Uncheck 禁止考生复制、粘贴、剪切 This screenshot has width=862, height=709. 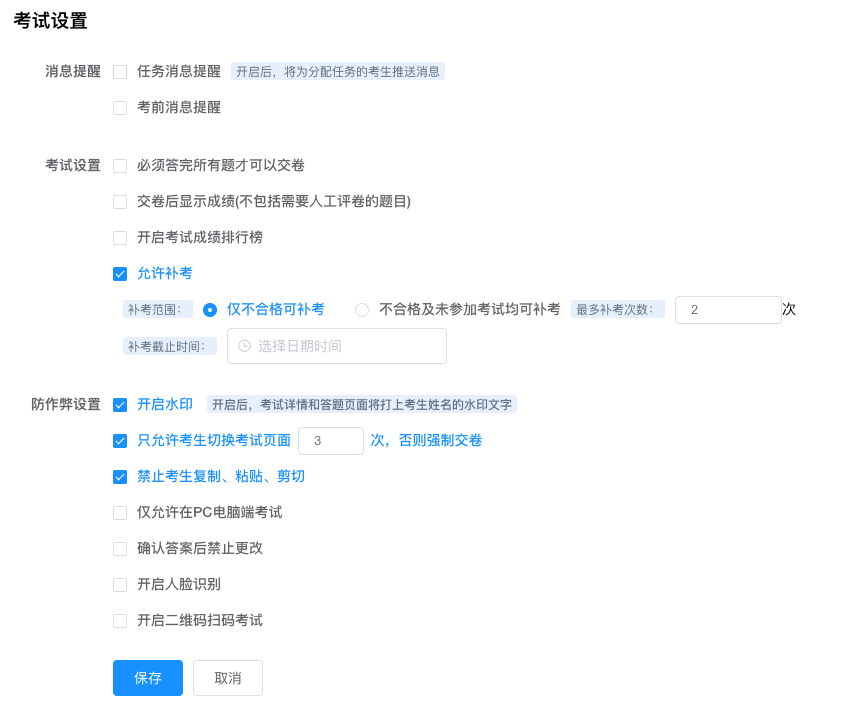click(120, 477)
